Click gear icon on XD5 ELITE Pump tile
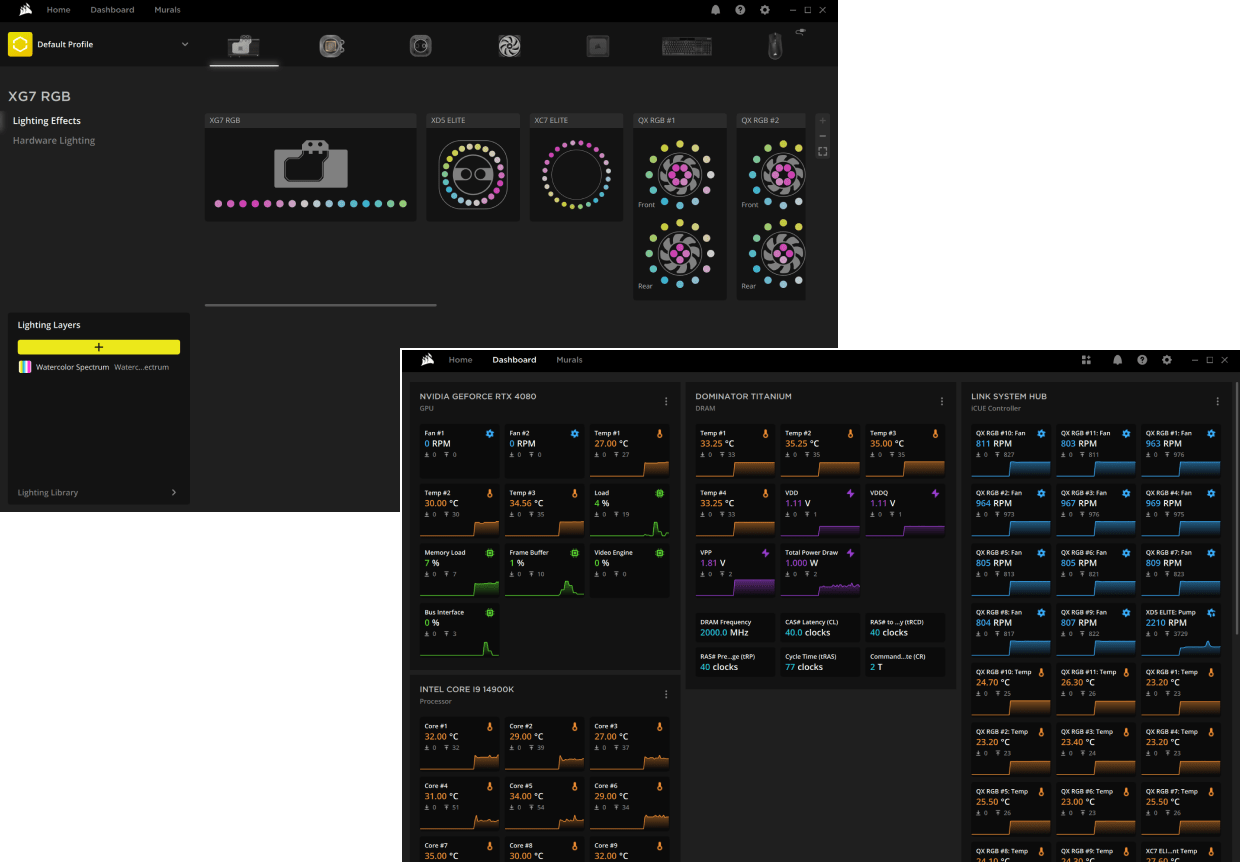 coord(1211,612)
